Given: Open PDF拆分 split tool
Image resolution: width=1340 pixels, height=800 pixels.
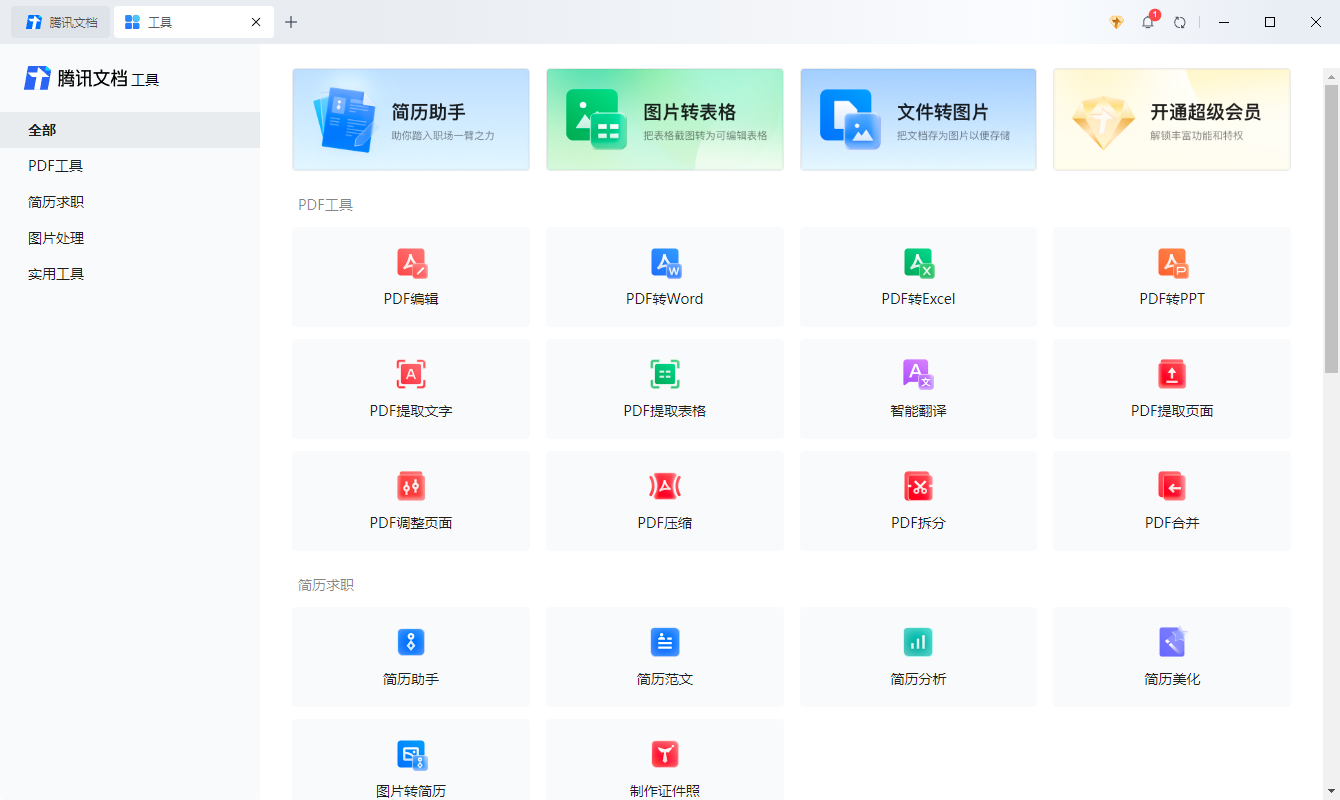Looking at the screenshot, I should coord(918,500).
